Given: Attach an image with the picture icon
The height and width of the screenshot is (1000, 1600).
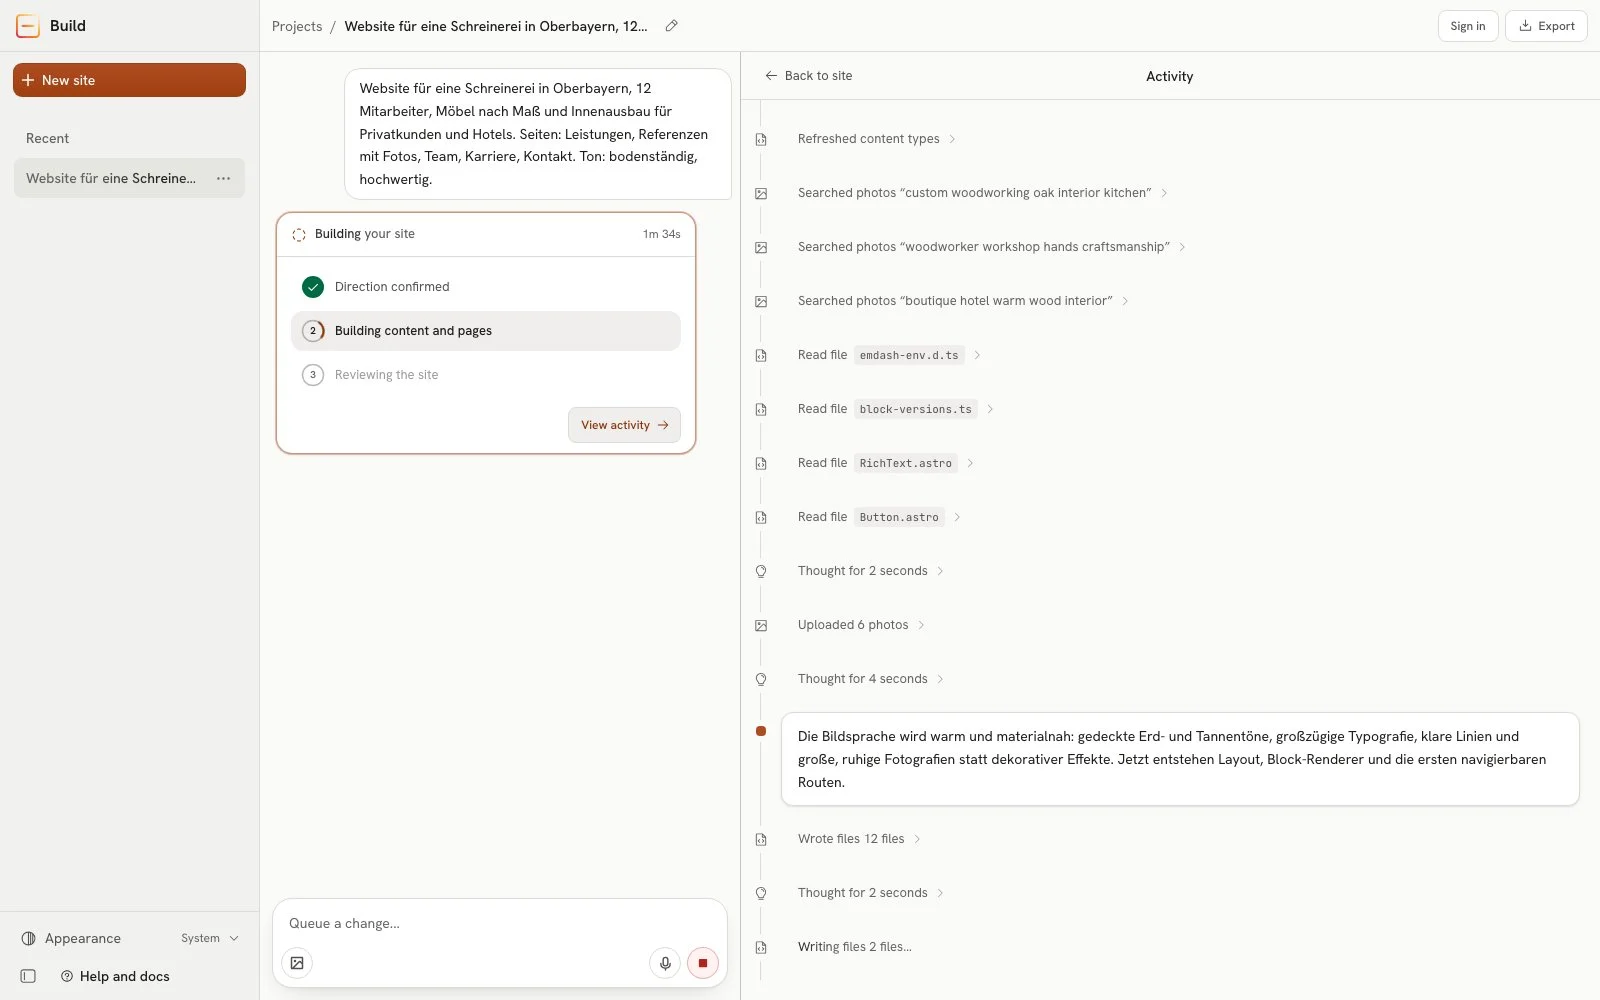Looking at the screenshot, I should pos(297,963).
